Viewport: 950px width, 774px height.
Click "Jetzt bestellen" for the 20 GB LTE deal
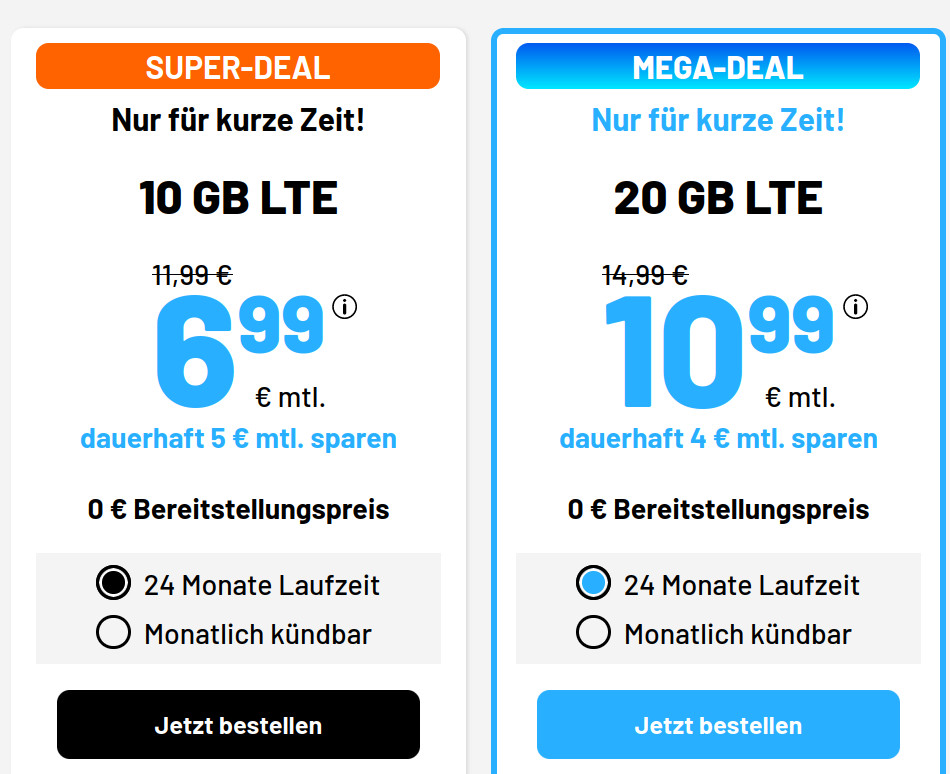pyautogui.click(x=717, y=724)
